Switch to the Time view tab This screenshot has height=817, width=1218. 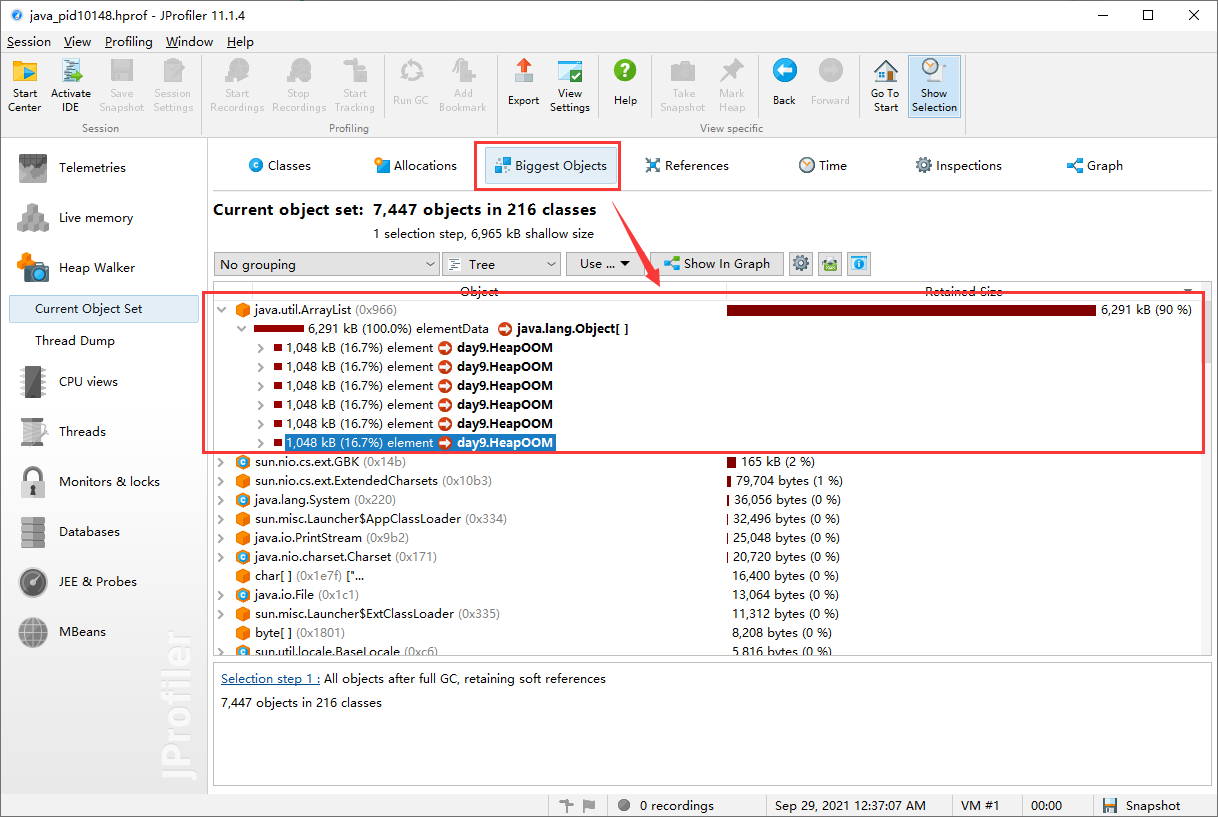[x=822, y=166]
